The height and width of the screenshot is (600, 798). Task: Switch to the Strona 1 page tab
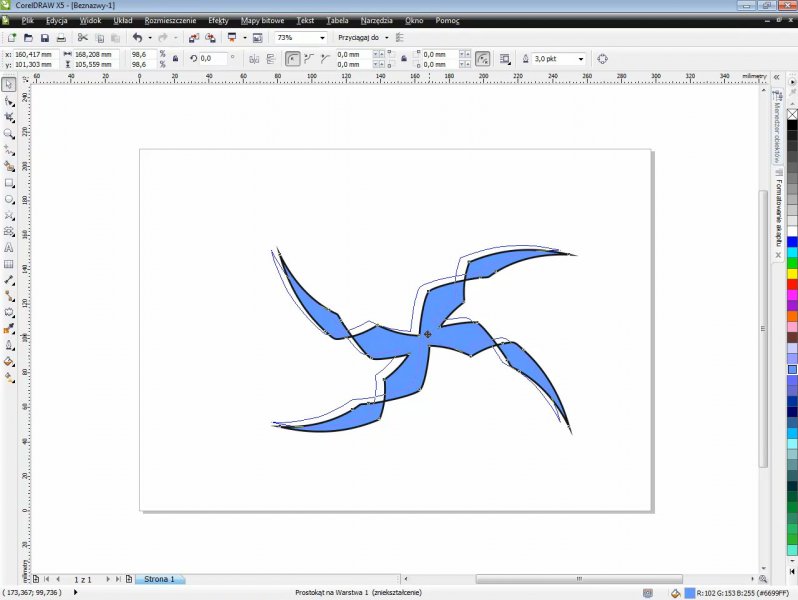[x=160, y=579]
